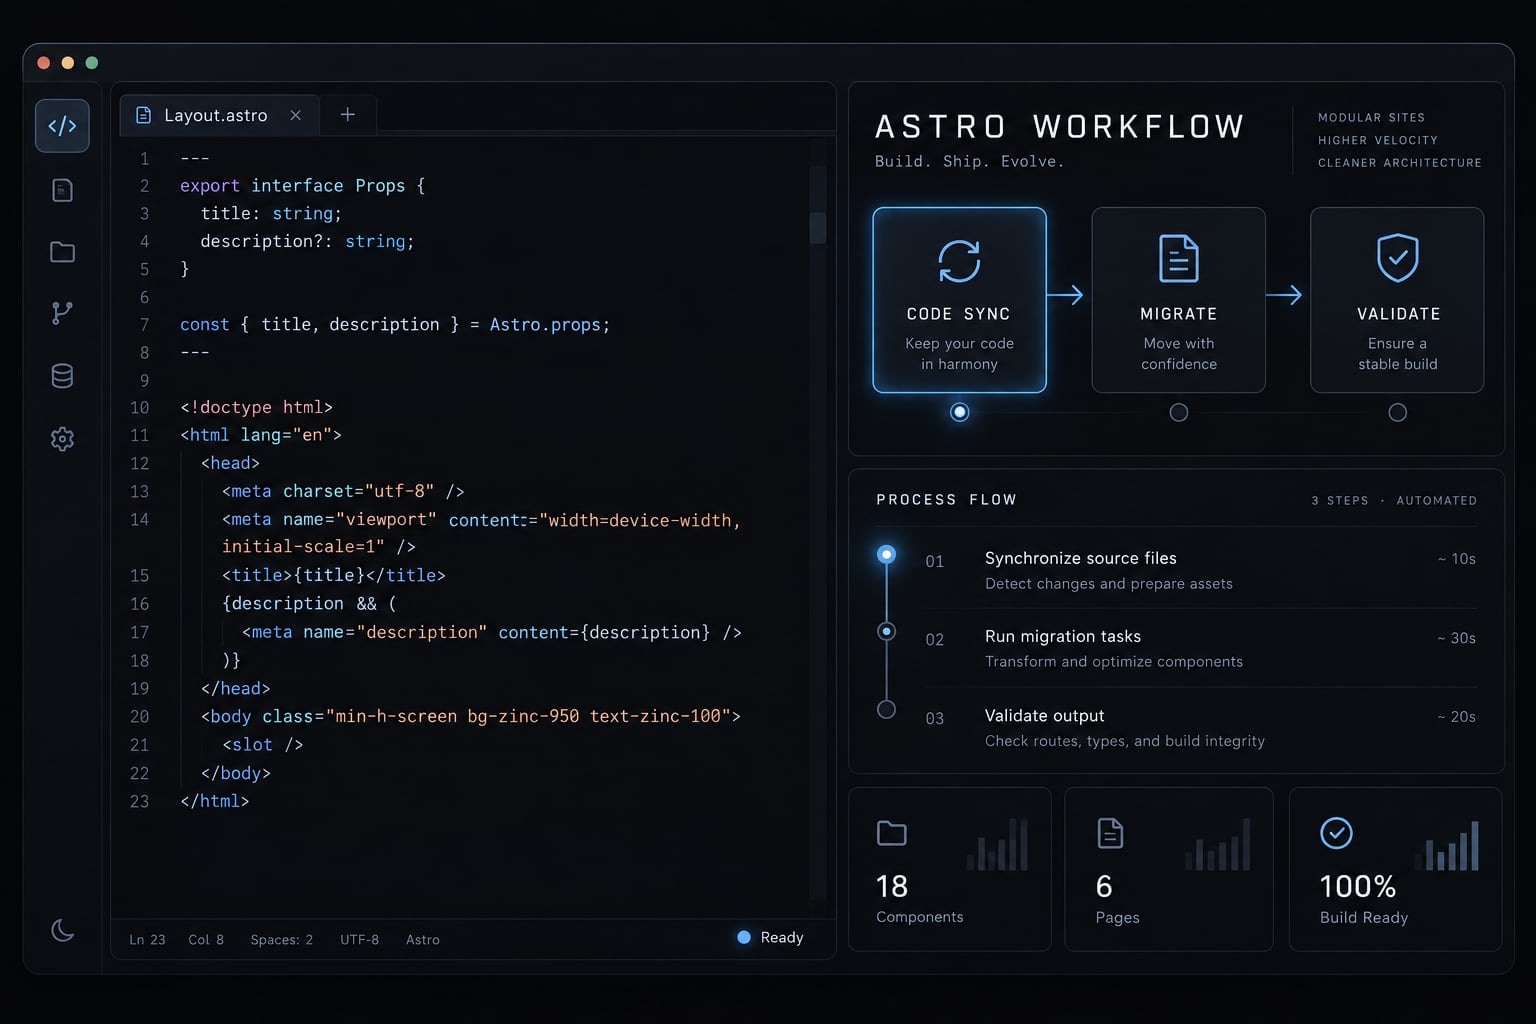Select the Validate step card
1536x1024 pixels.
tap(1397, 300)
